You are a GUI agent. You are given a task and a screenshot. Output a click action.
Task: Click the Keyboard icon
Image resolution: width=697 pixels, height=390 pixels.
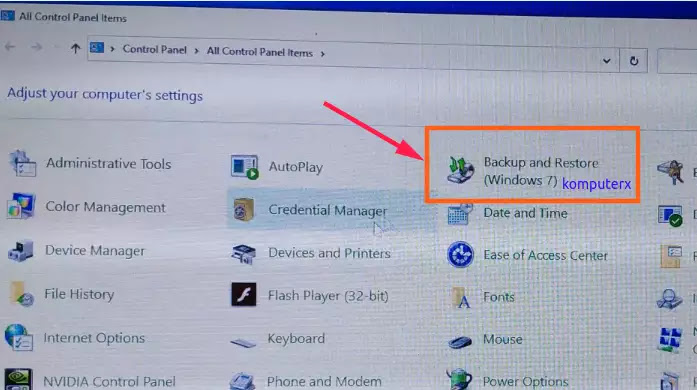tap(243, 342)
